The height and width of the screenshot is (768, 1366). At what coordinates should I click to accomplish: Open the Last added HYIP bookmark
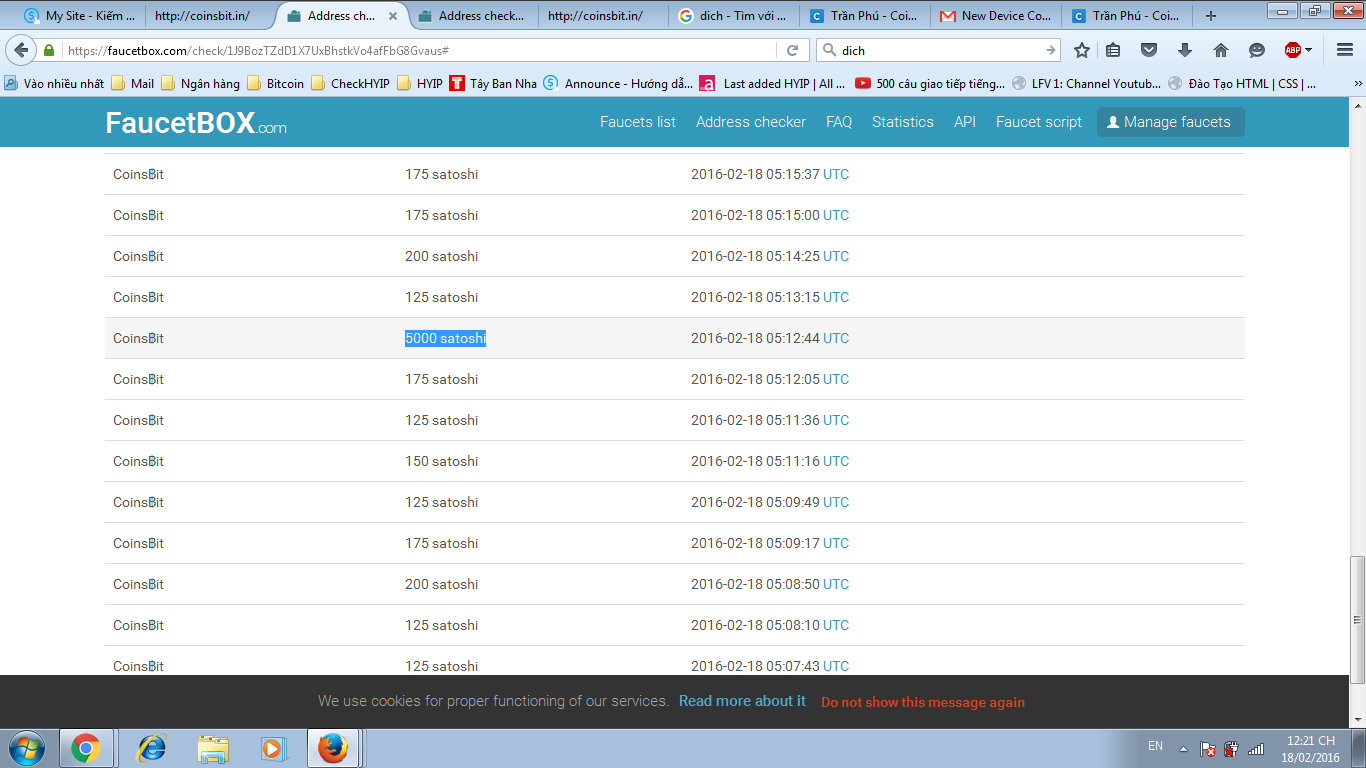coord(772,84)
